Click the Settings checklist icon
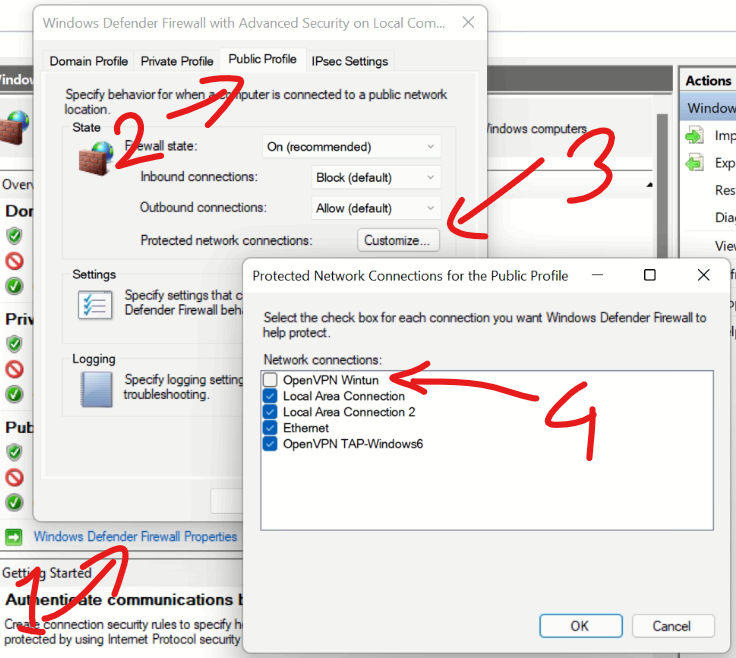 click(x=95, y=305)
